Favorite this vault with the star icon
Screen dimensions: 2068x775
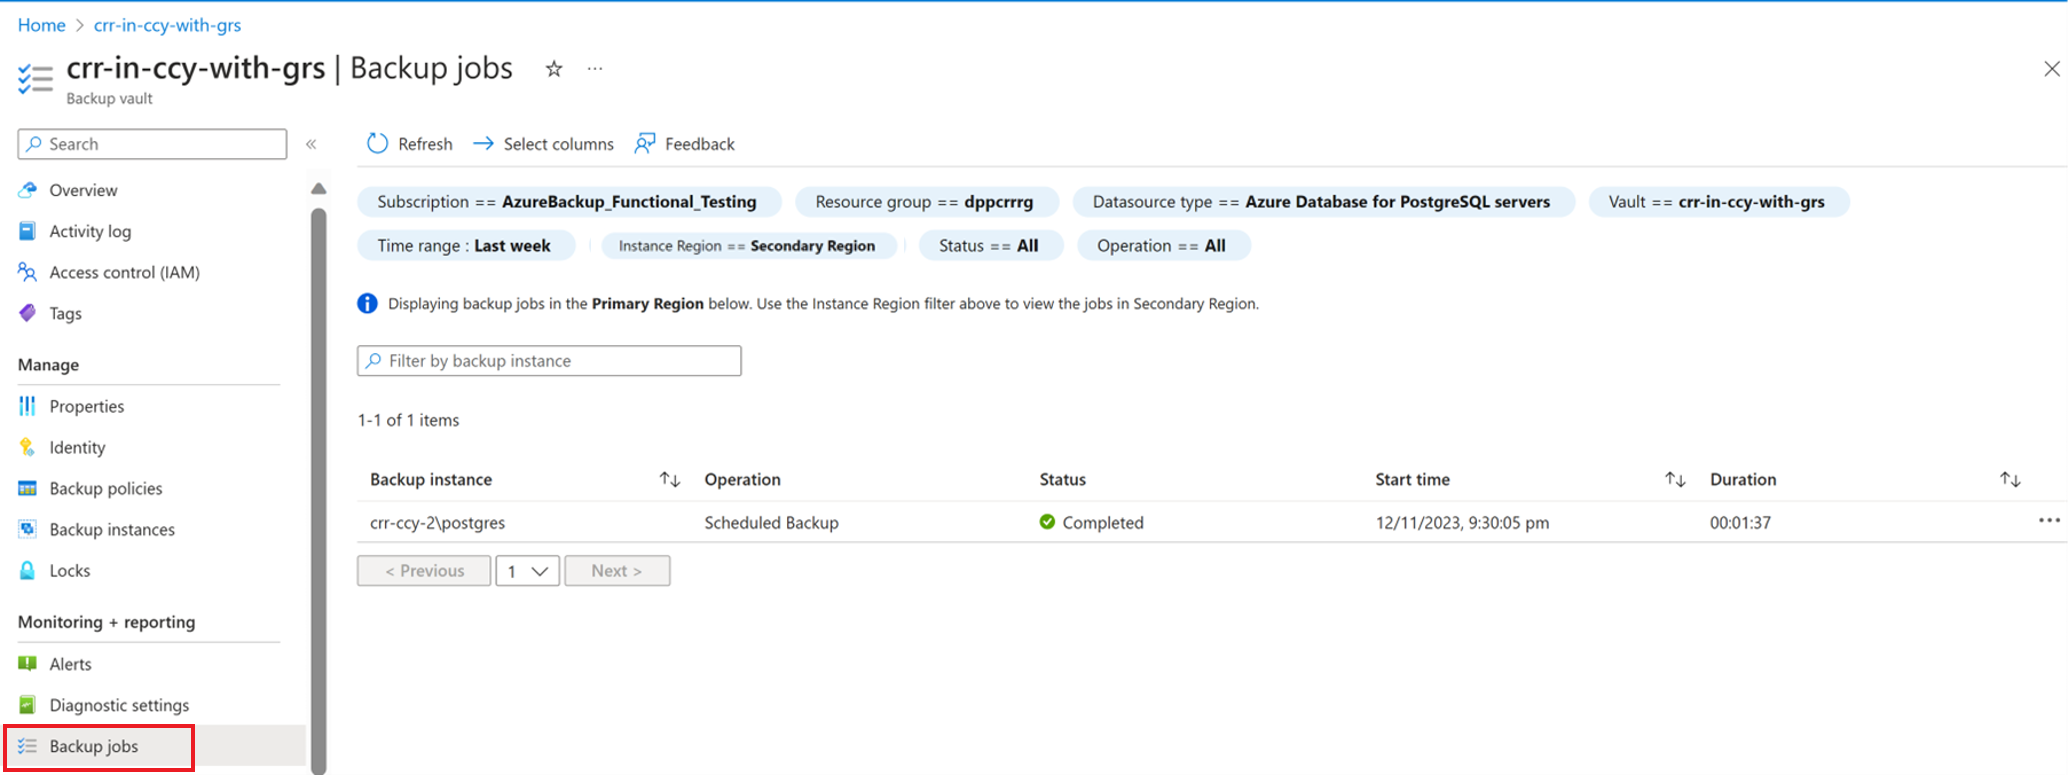(x=554, y=69)
